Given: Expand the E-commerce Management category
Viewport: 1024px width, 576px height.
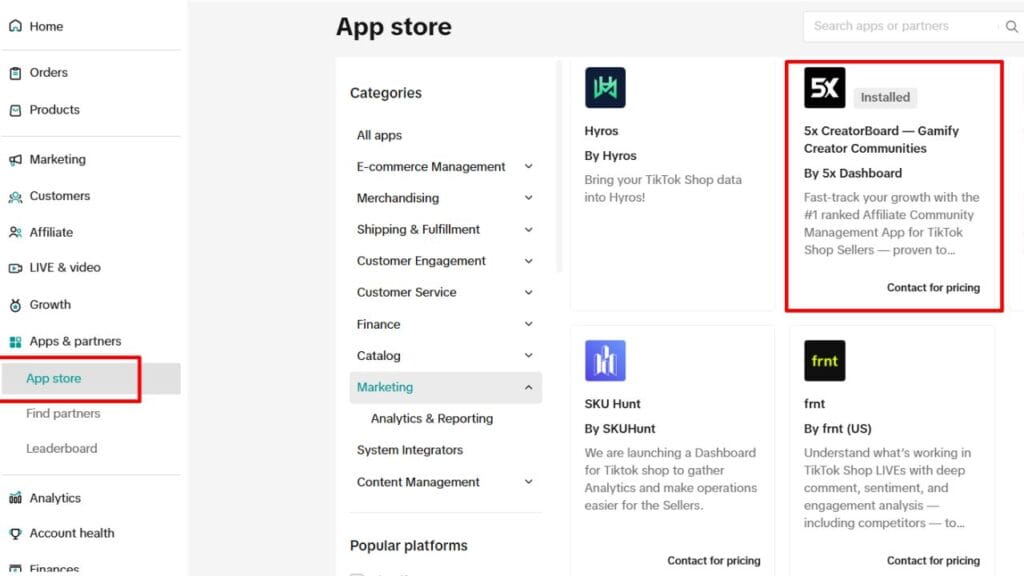Looking at the screenshot, I should coord(528,167).
